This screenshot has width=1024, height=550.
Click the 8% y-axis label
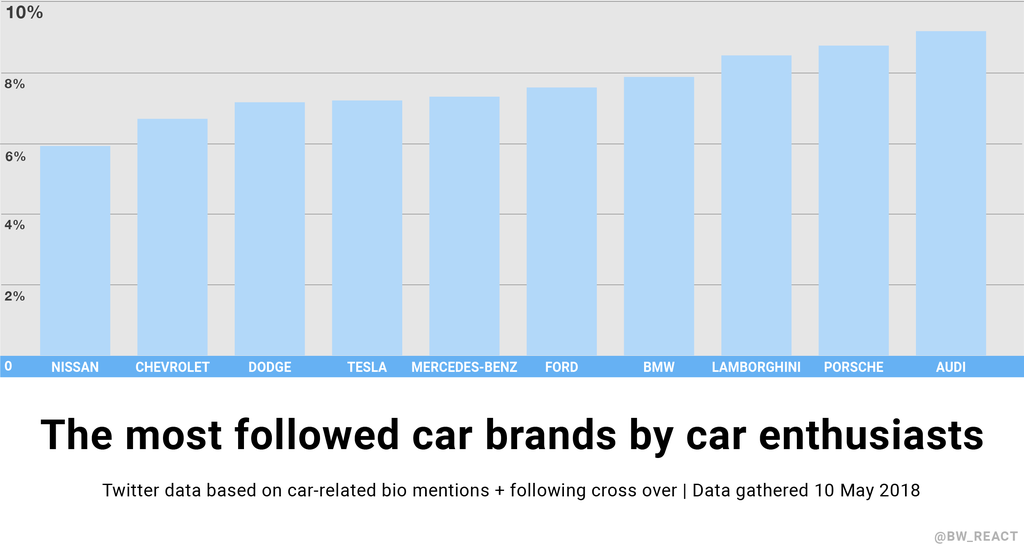click(x=14, y=84)
